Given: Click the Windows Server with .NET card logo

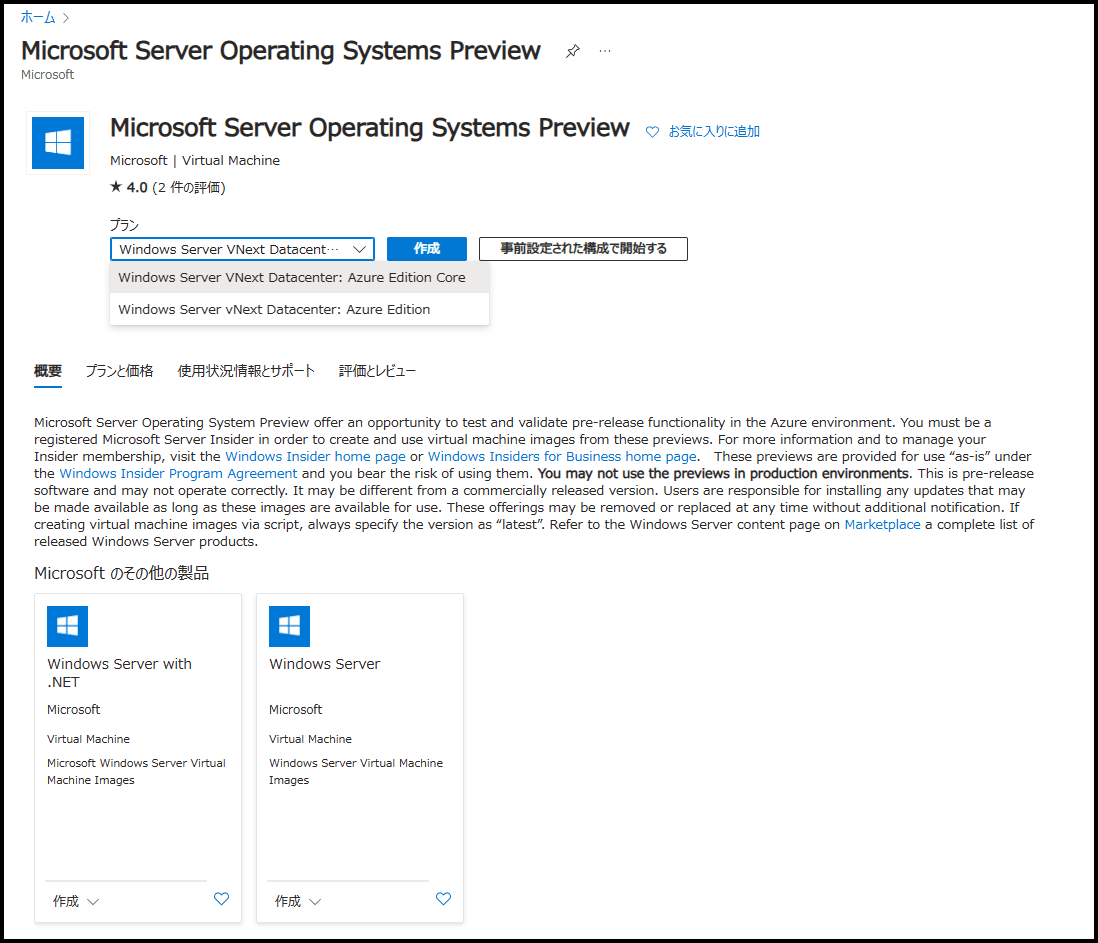Looking at the screenshot, I should point(67,626).
